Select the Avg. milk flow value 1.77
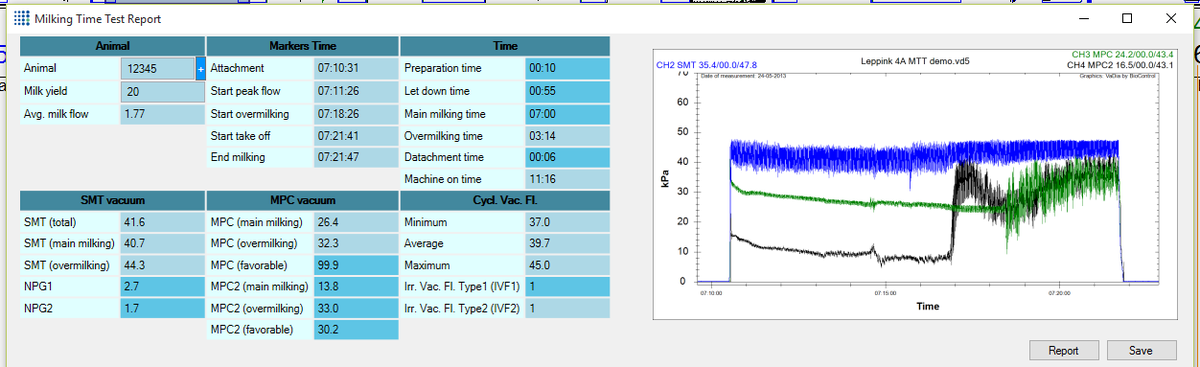Image resolution: width=1200 pixels, height=367 pixels. [162, 114]
